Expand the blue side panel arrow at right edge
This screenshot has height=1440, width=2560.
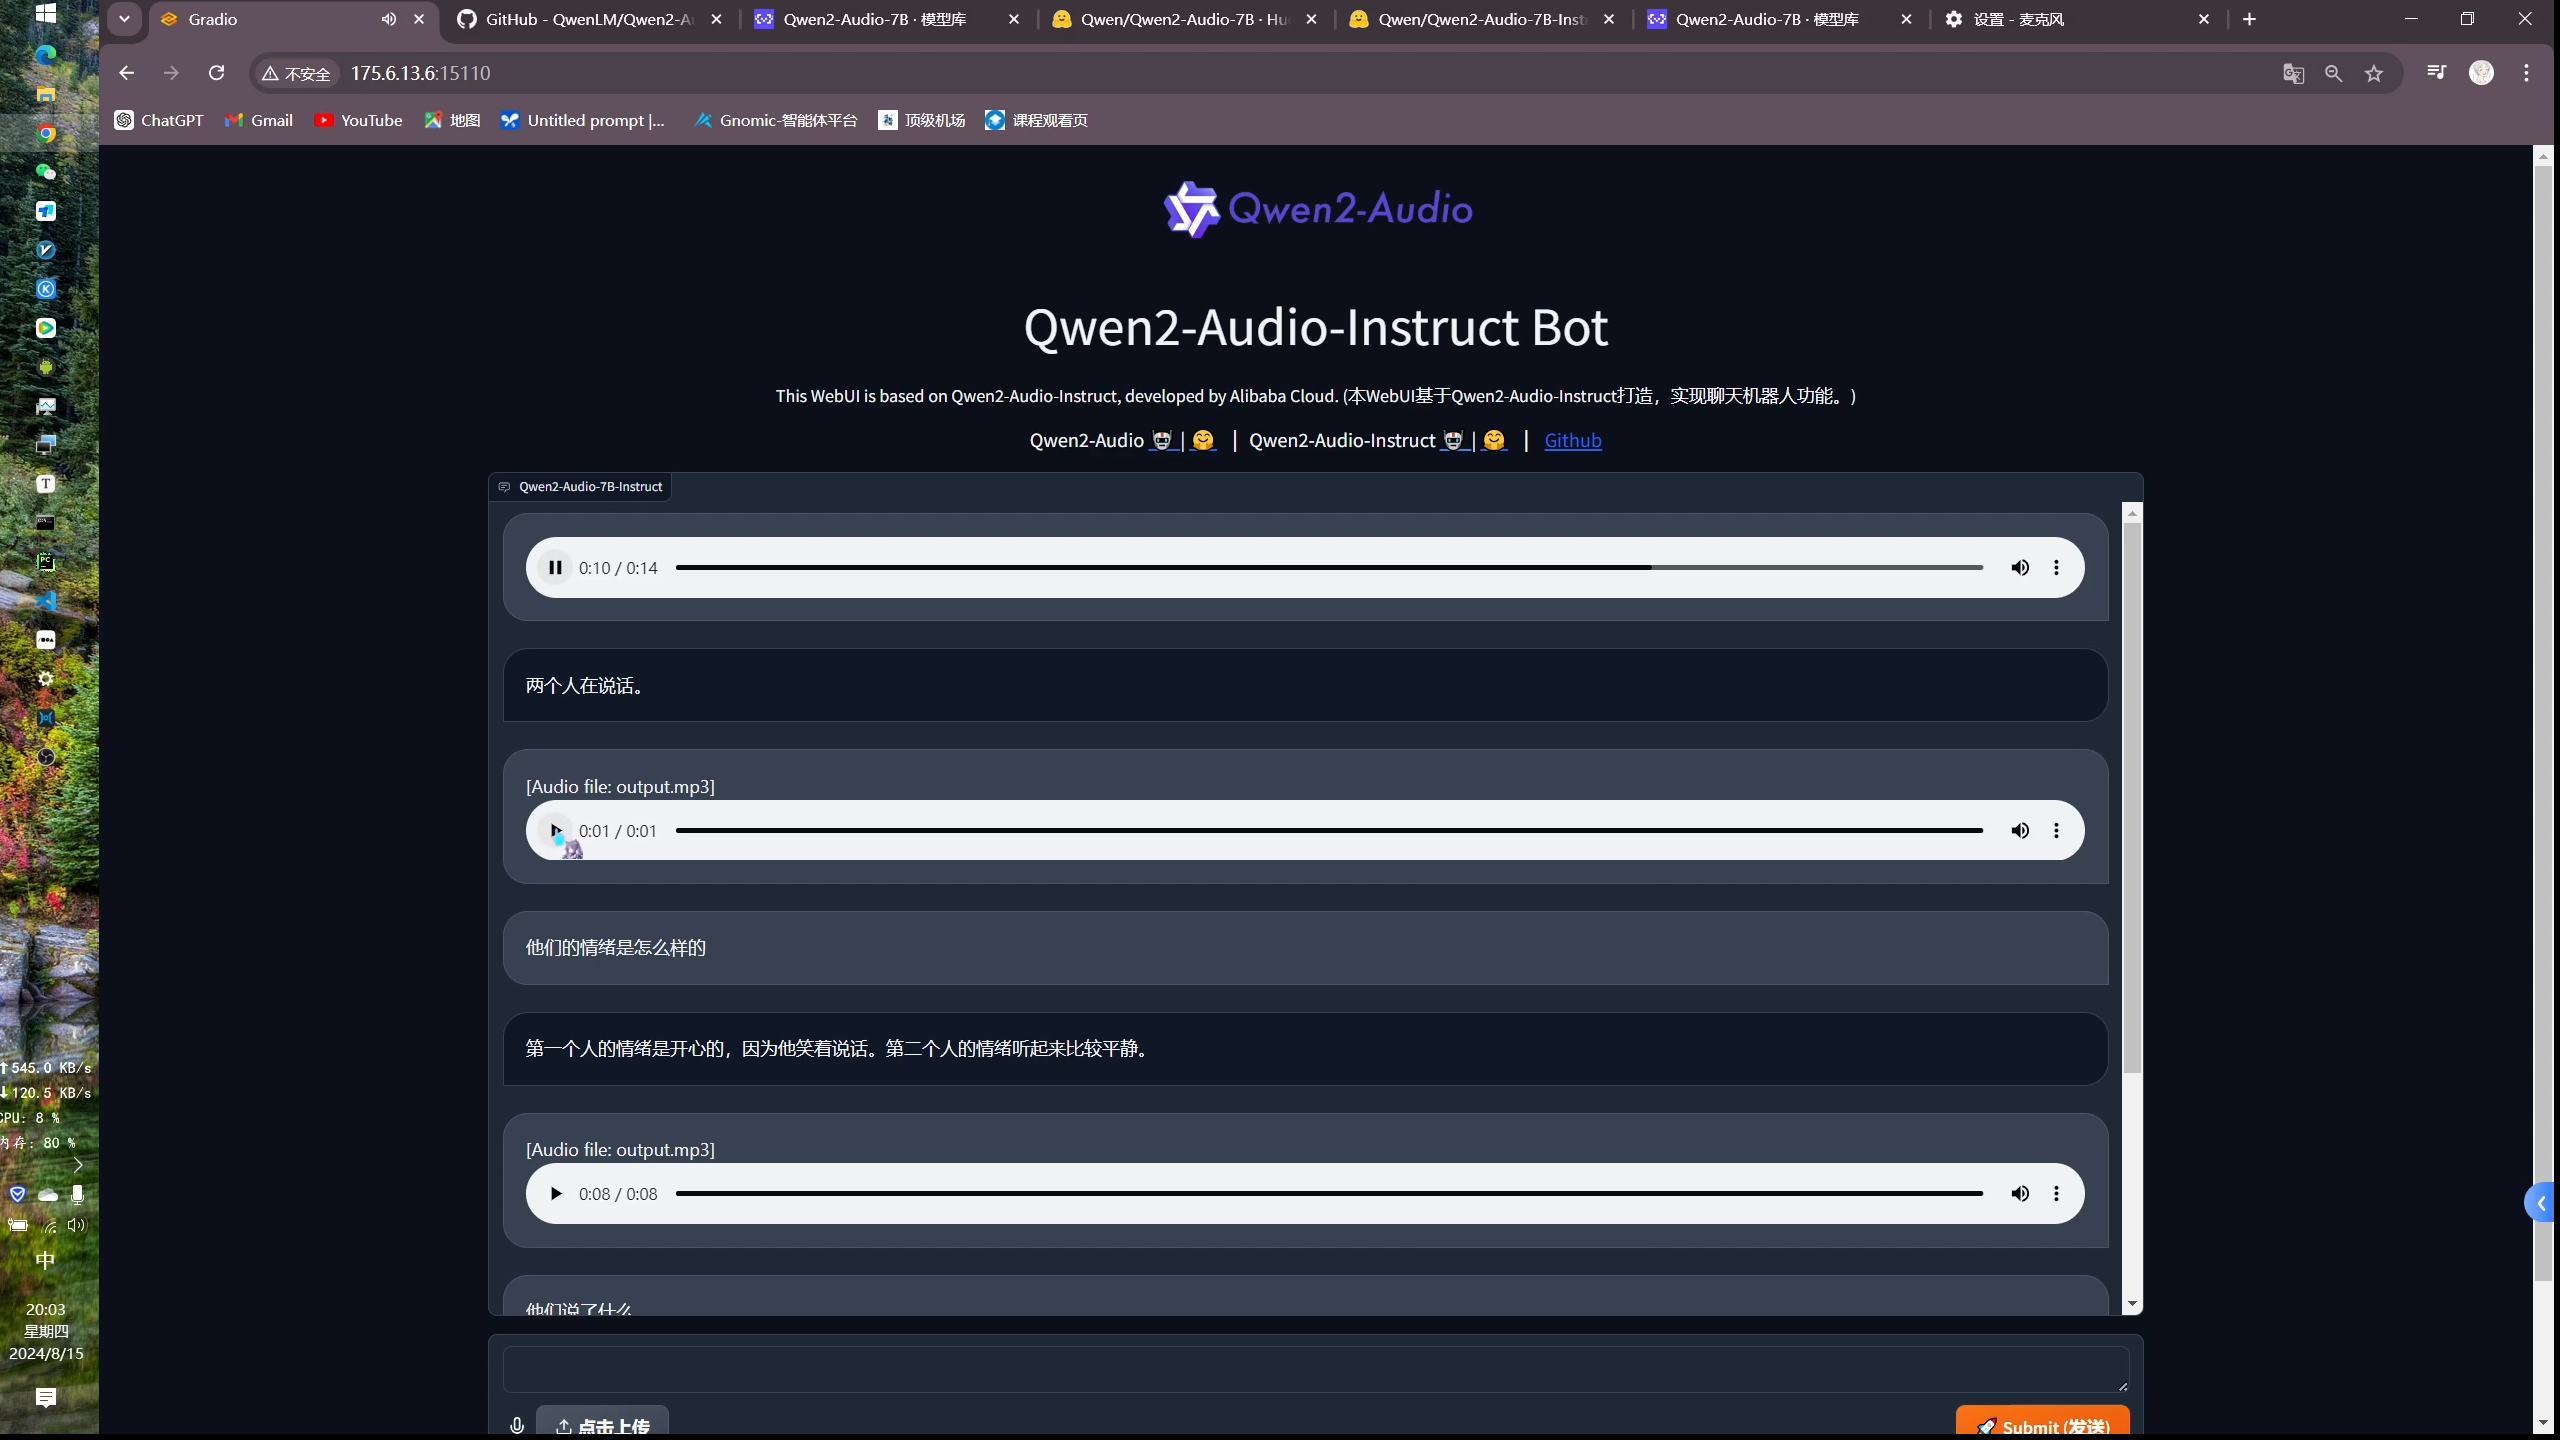click(x=2541, y=1204)
